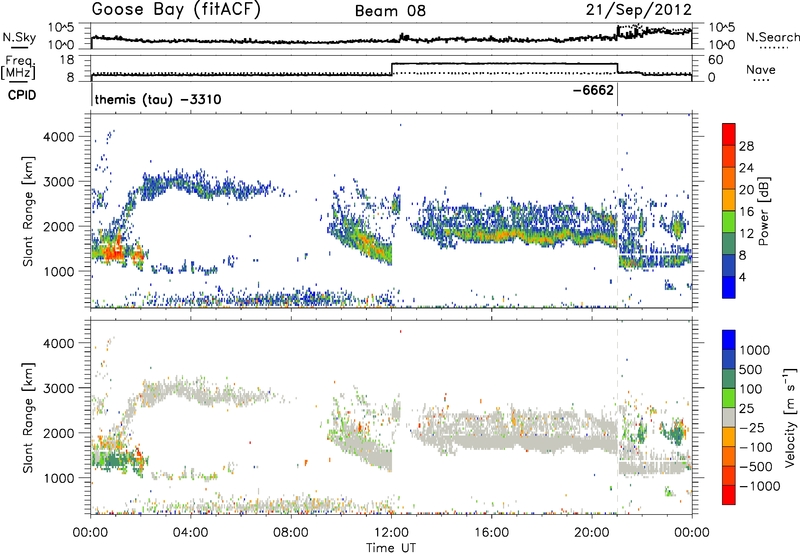Viewport: 800px width, 554px height.
Task: Select the '04:00' time tick label
Action: pyautogui.click(x=190, y=533)
